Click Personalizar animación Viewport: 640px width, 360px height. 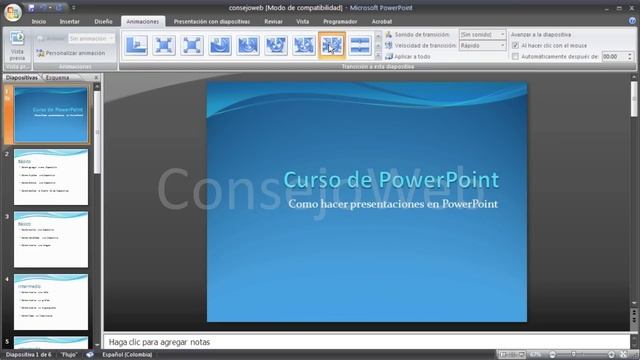pos(71,53)
